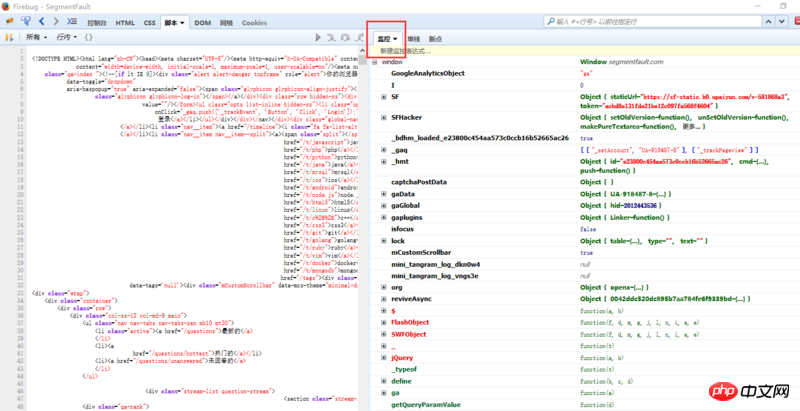The image size is (800, 411).
Task: Expand the SFHacker object node
Action: [381, 117]
